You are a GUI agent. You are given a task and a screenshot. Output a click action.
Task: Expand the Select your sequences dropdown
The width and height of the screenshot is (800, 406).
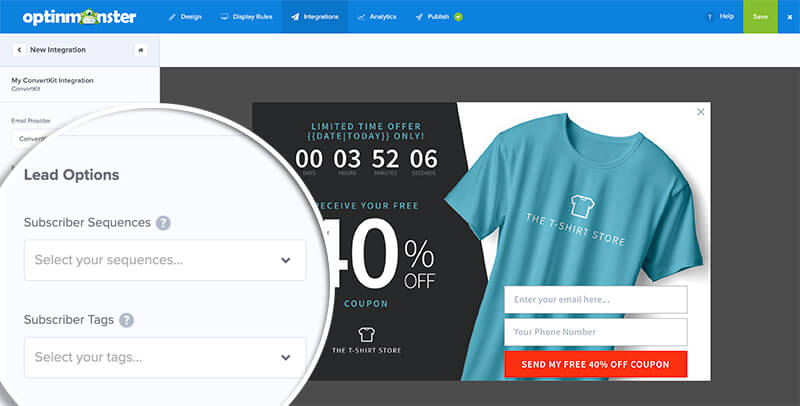click(x=165, y=260)
